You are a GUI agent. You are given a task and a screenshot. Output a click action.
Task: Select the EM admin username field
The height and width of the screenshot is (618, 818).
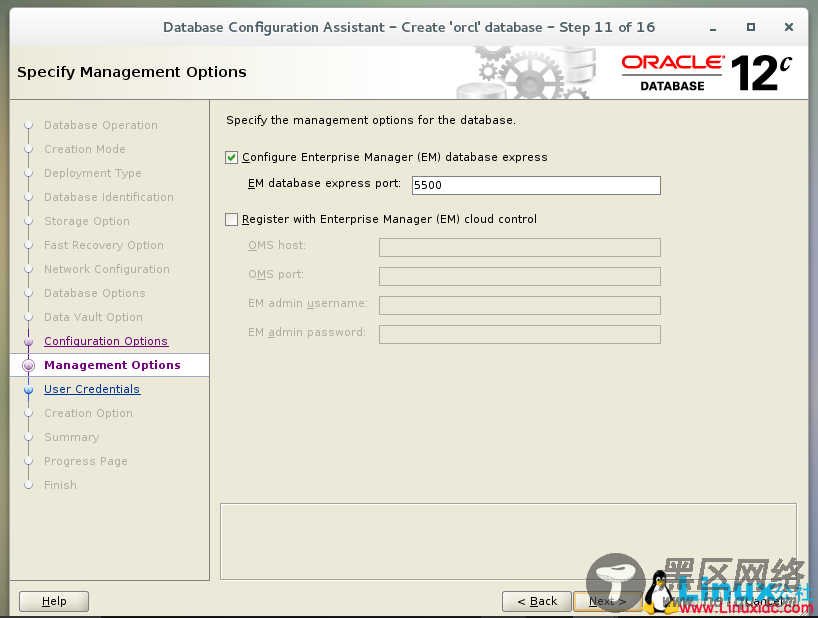[x=520, y=305]
